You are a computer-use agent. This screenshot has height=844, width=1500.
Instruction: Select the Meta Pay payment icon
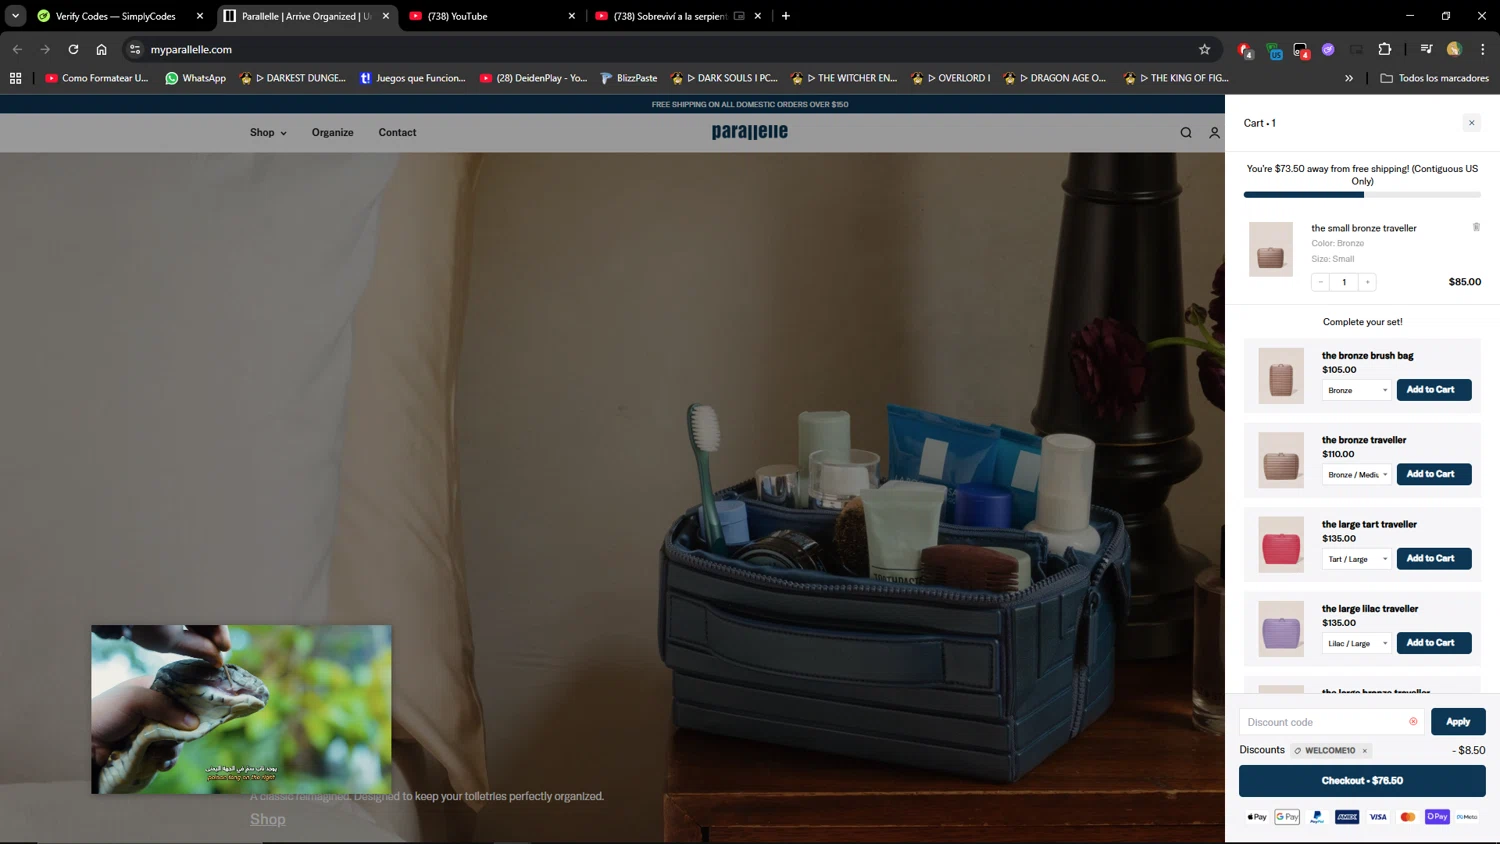1467,817
